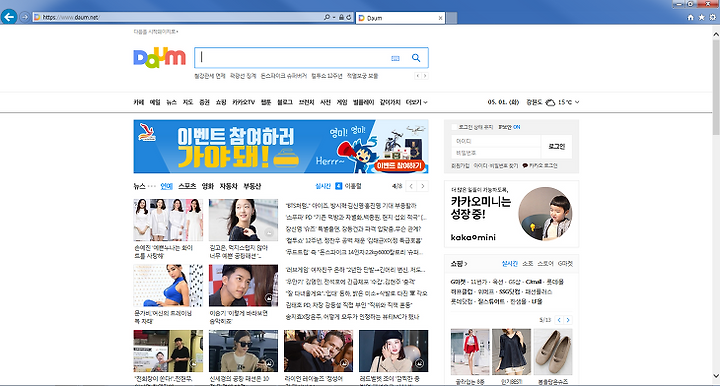Click the address bar lock icon

click(x=341, y=17)
